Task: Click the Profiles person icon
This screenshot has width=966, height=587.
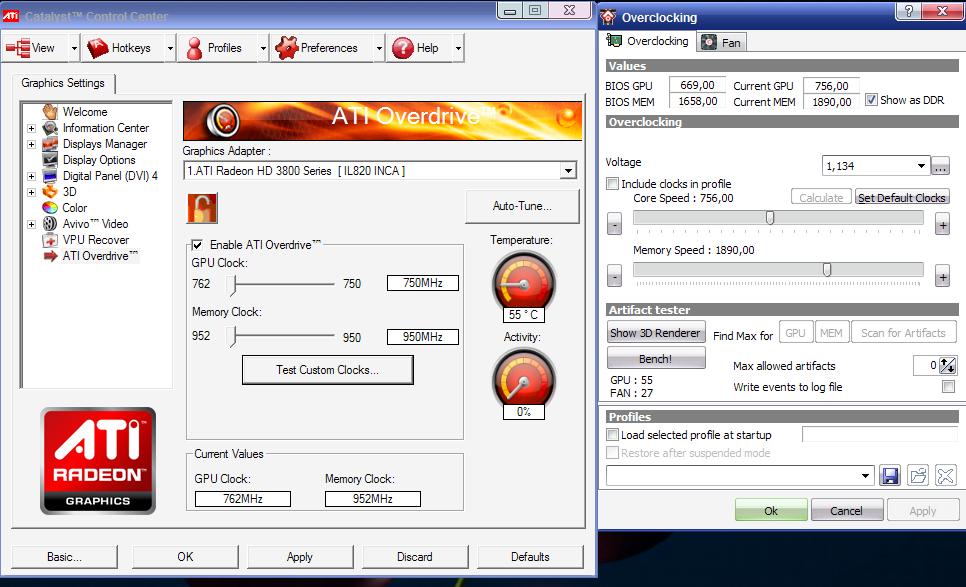Action: pos(194,48)
